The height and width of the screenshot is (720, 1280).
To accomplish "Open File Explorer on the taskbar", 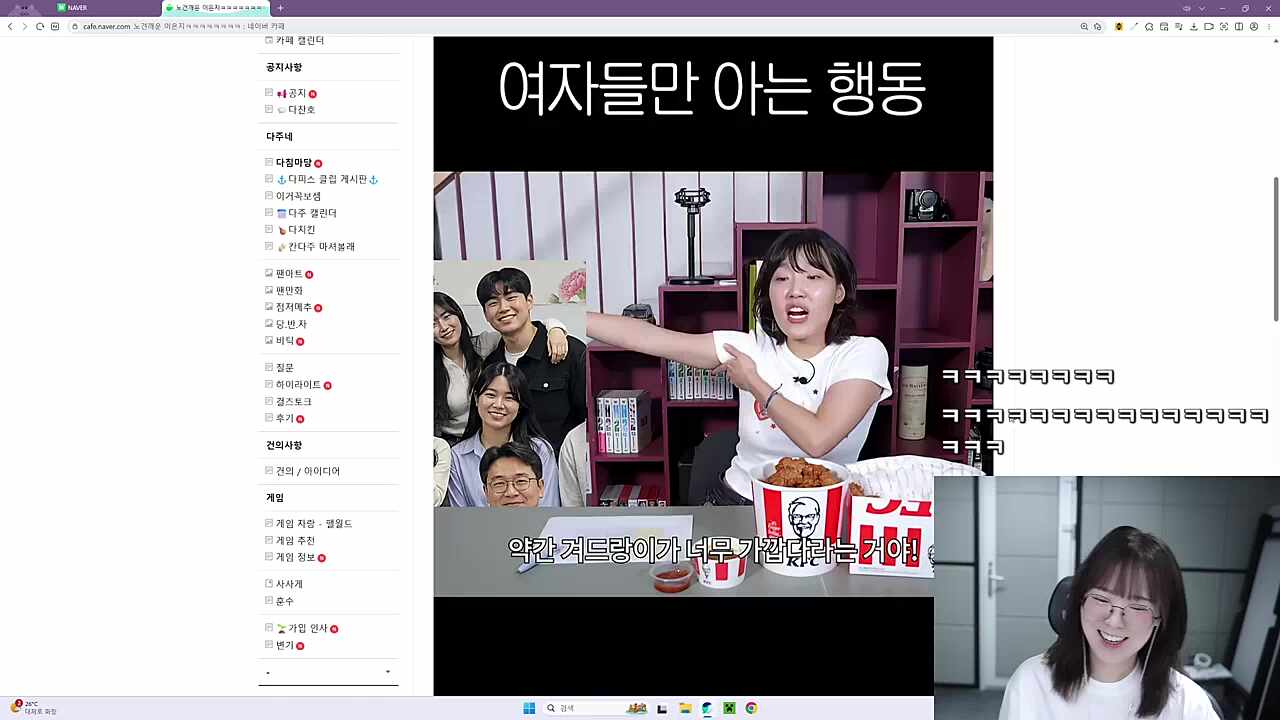I will point(685,708).
